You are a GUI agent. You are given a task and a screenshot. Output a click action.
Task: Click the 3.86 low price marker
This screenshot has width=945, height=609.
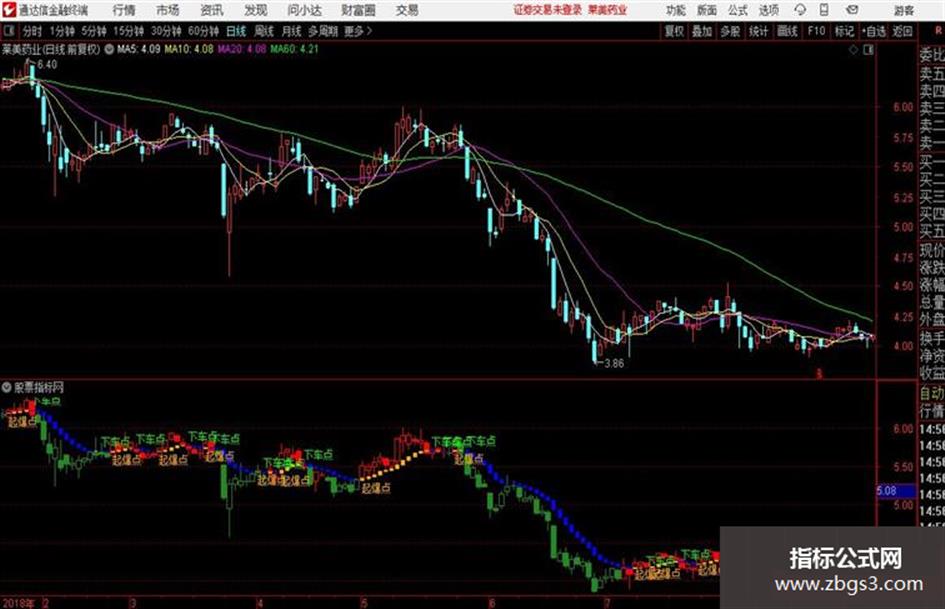click(x=614, y=363)
